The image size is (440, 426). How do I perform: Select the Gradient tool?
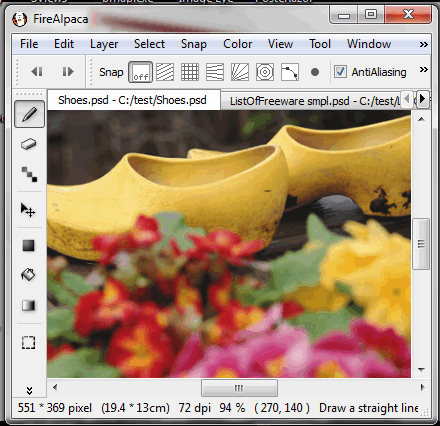click(x=28, y=305)
